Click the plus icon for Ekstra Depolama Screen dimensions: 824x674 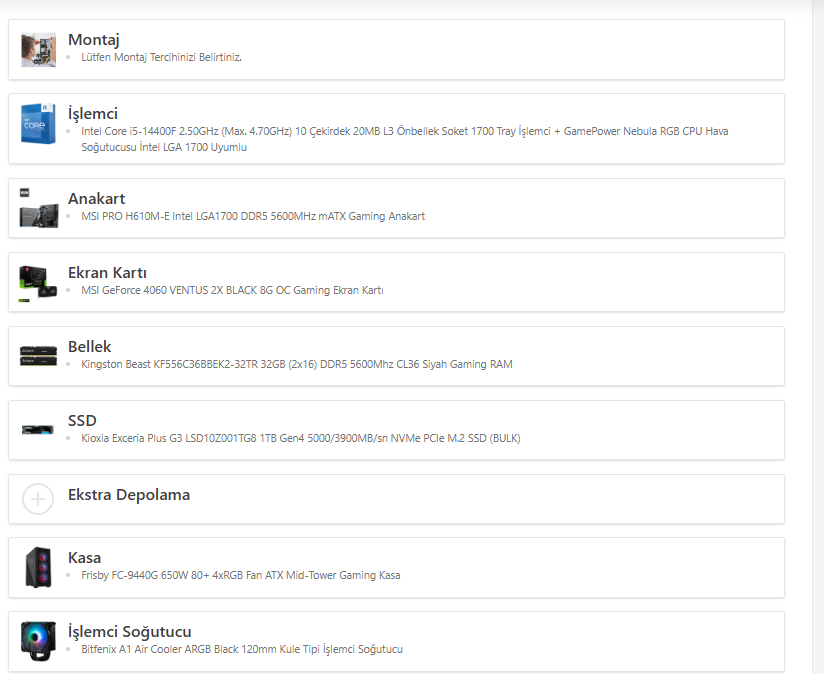pyautogui.click(x=38, y=498)
